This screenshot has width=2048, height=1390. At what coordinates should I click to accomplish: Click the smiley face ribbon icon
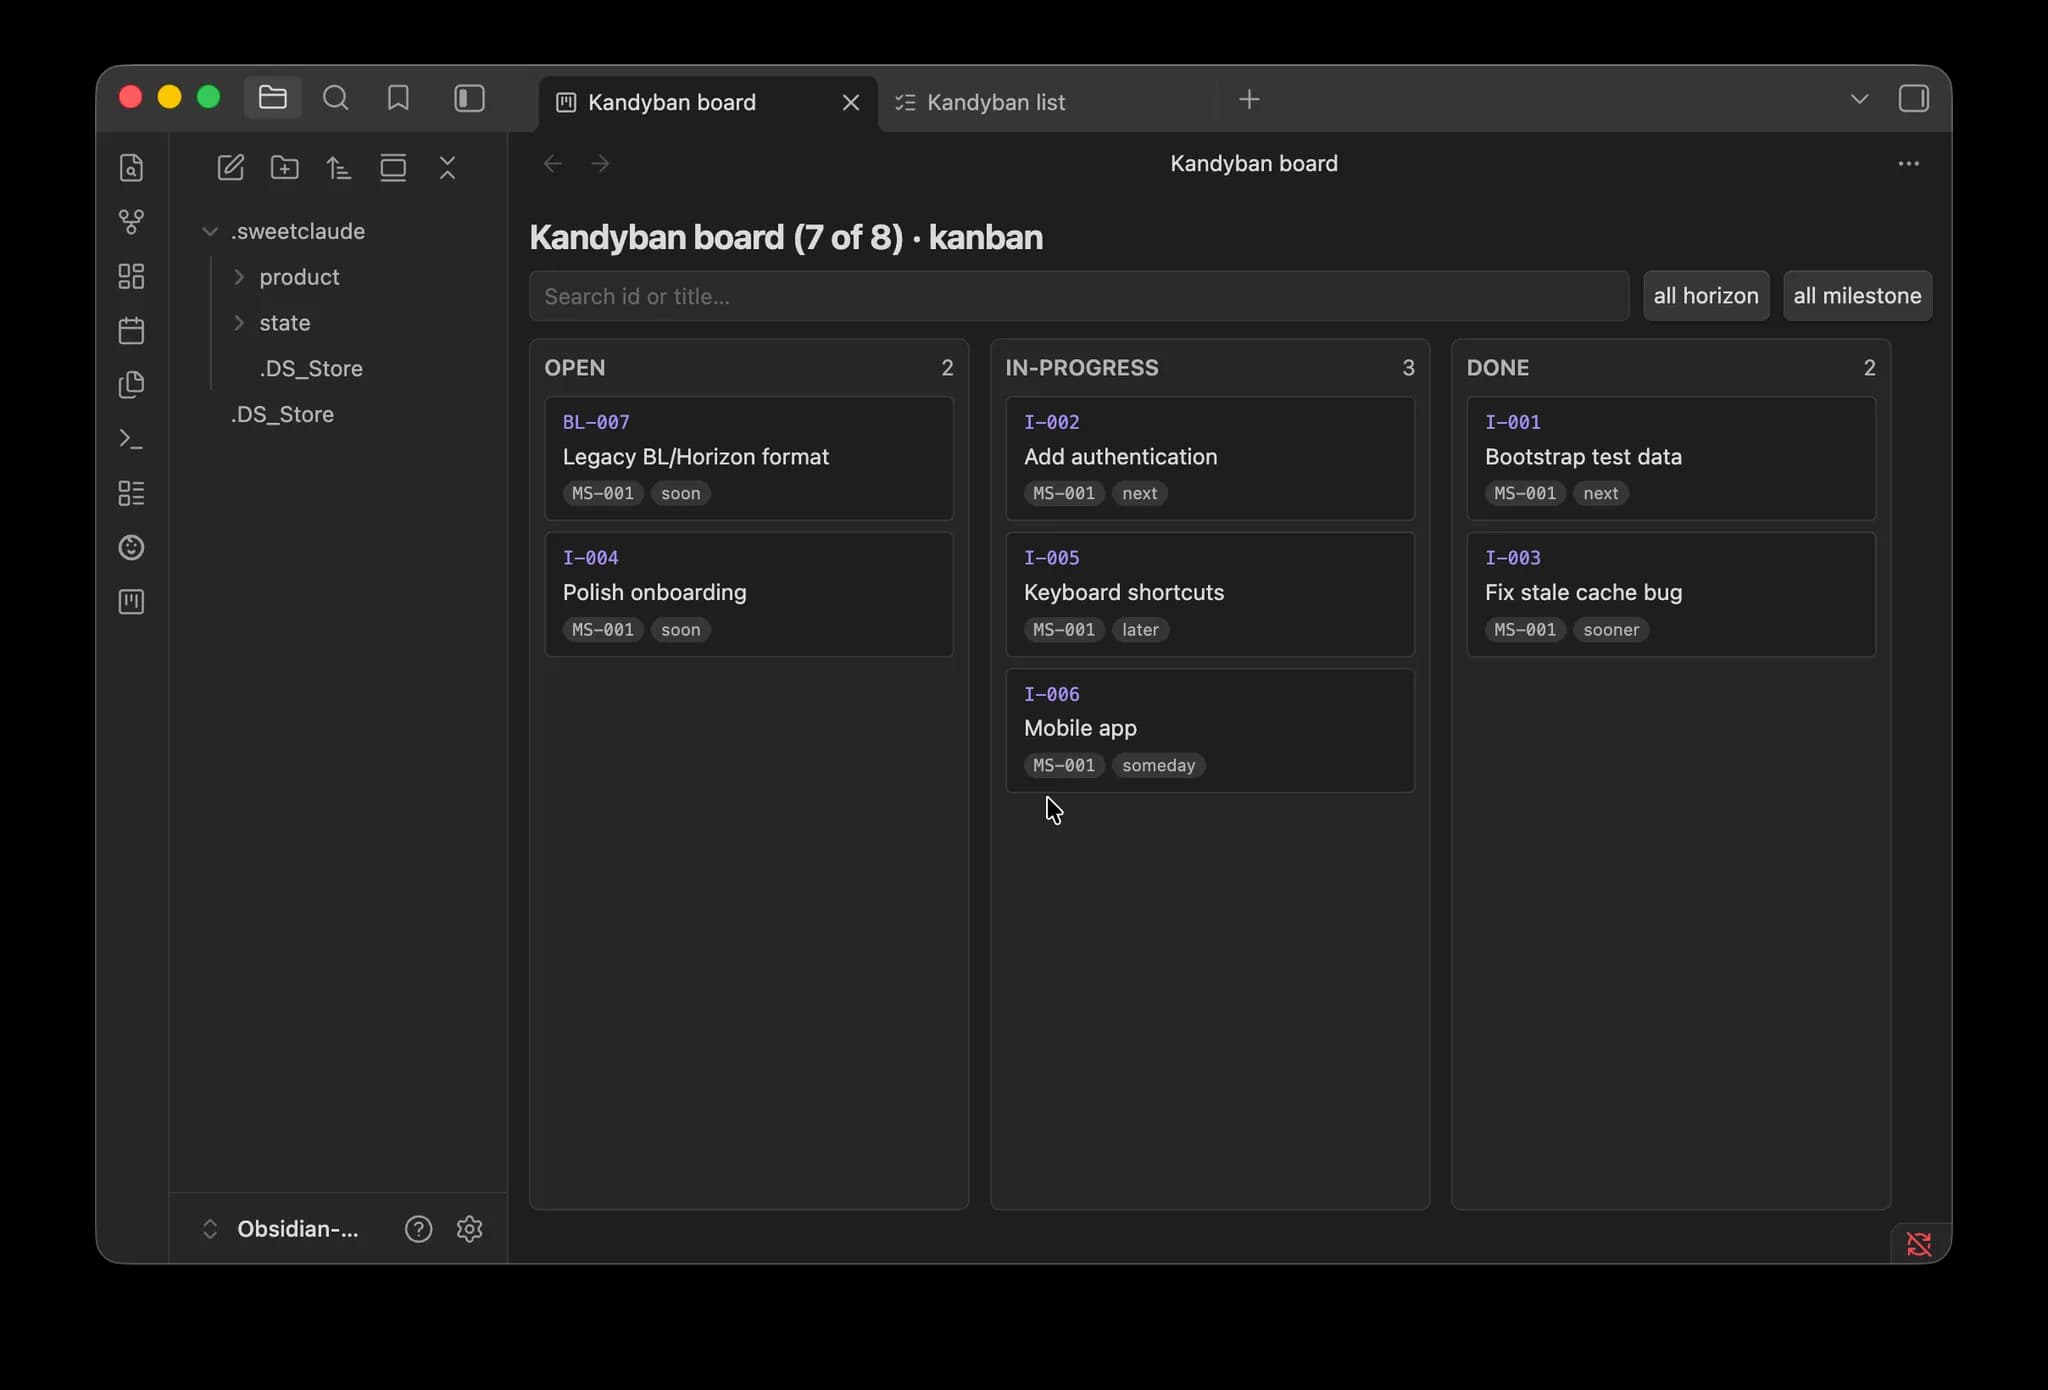click(131, 547)
